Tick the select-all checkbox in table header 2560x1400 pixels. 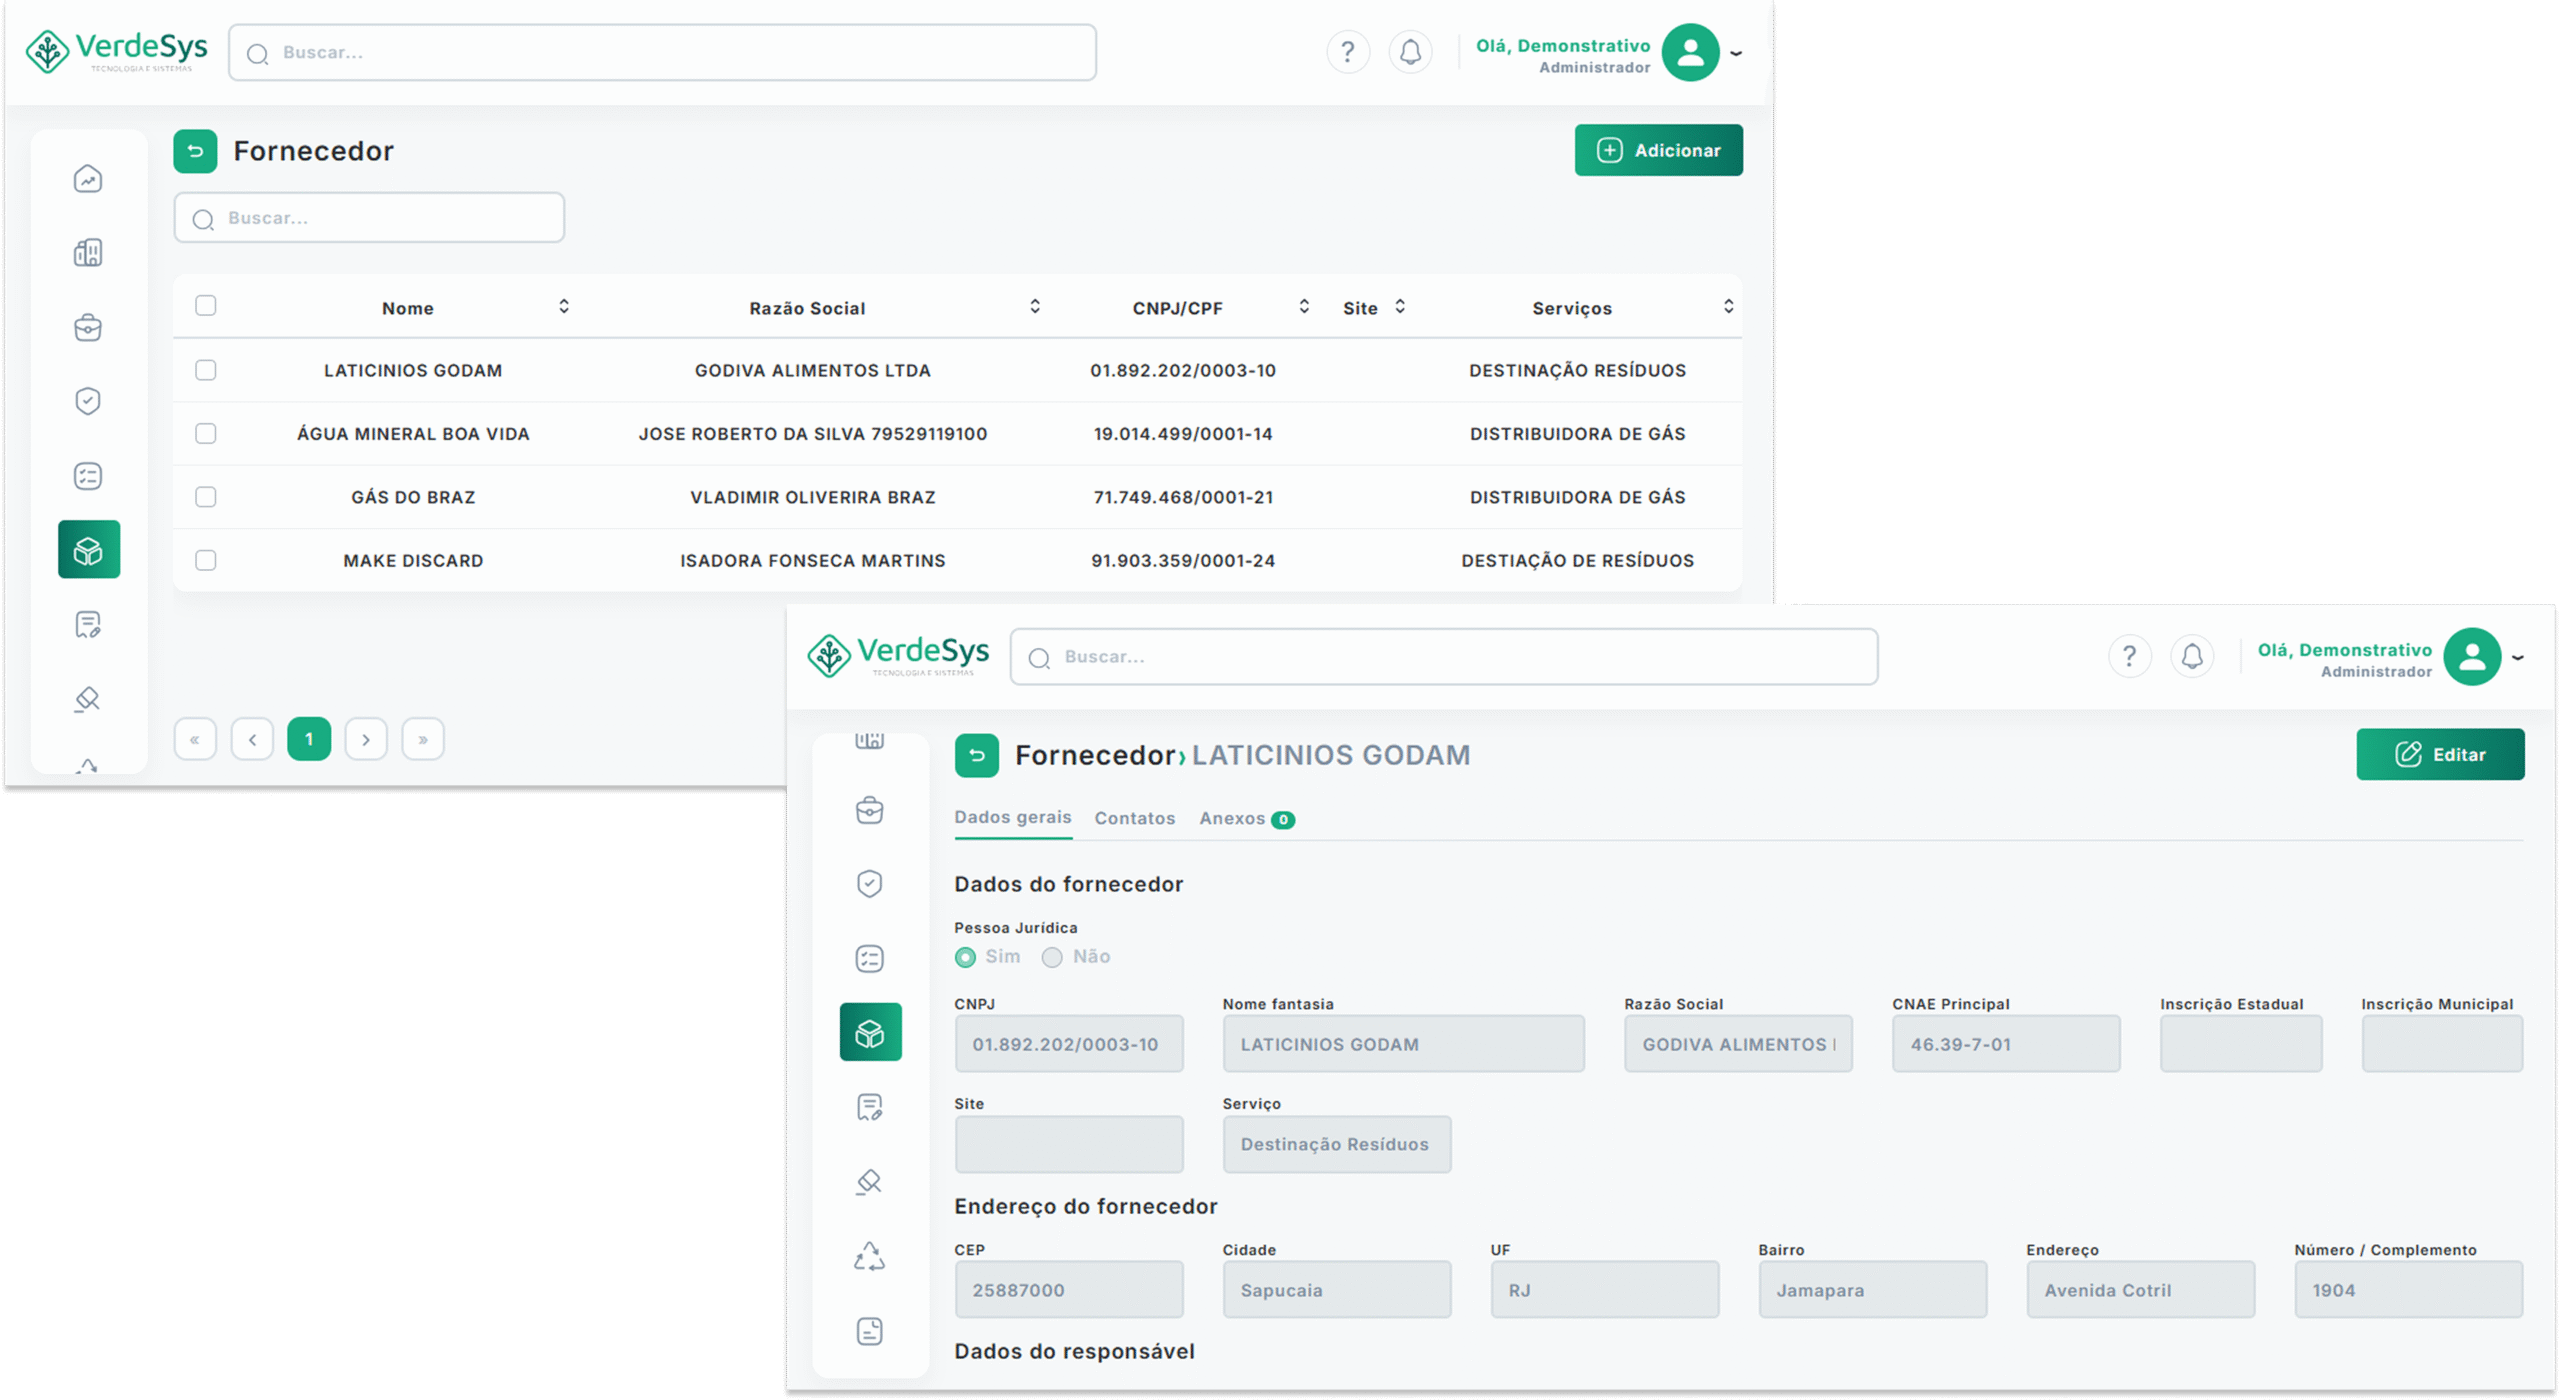pos(206,306)
